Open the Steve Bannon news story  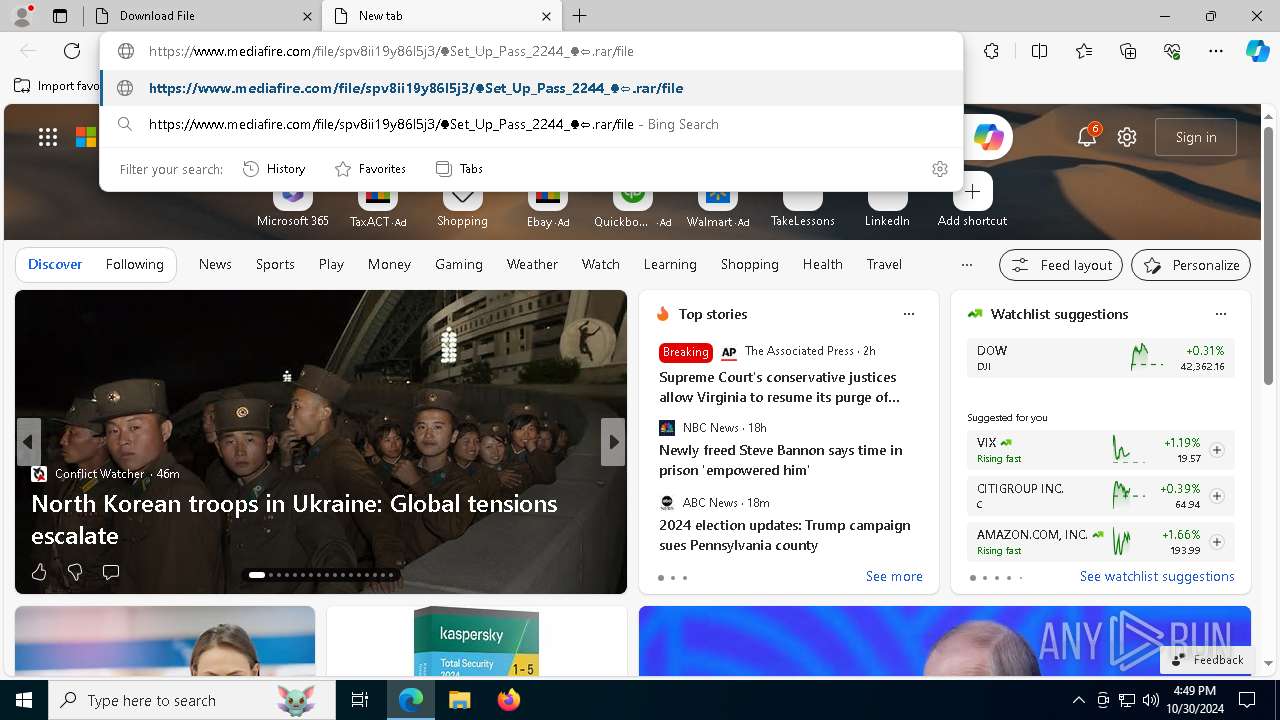coord(780,460)
